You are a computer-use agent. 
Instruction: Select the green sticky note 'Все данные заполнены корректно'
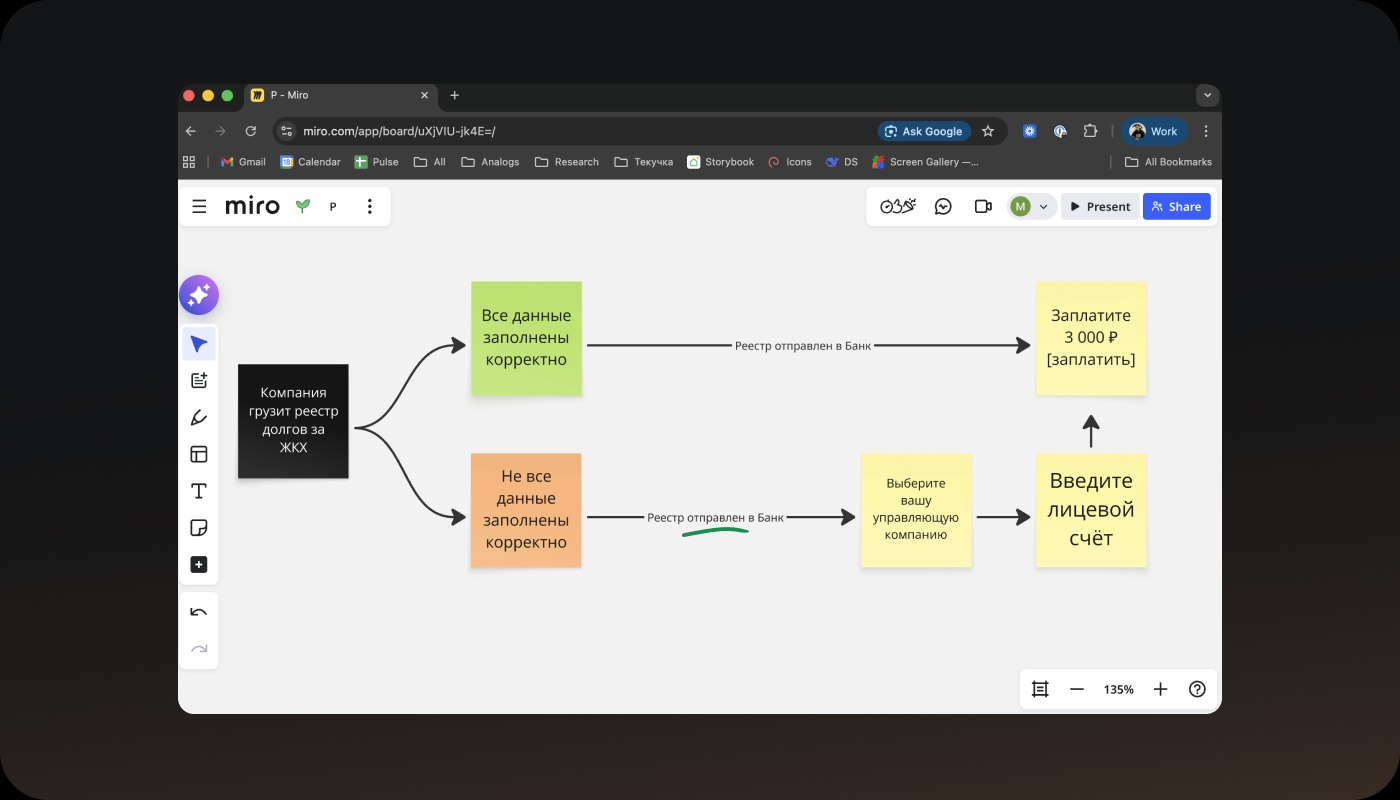click(x=526, y=338)
